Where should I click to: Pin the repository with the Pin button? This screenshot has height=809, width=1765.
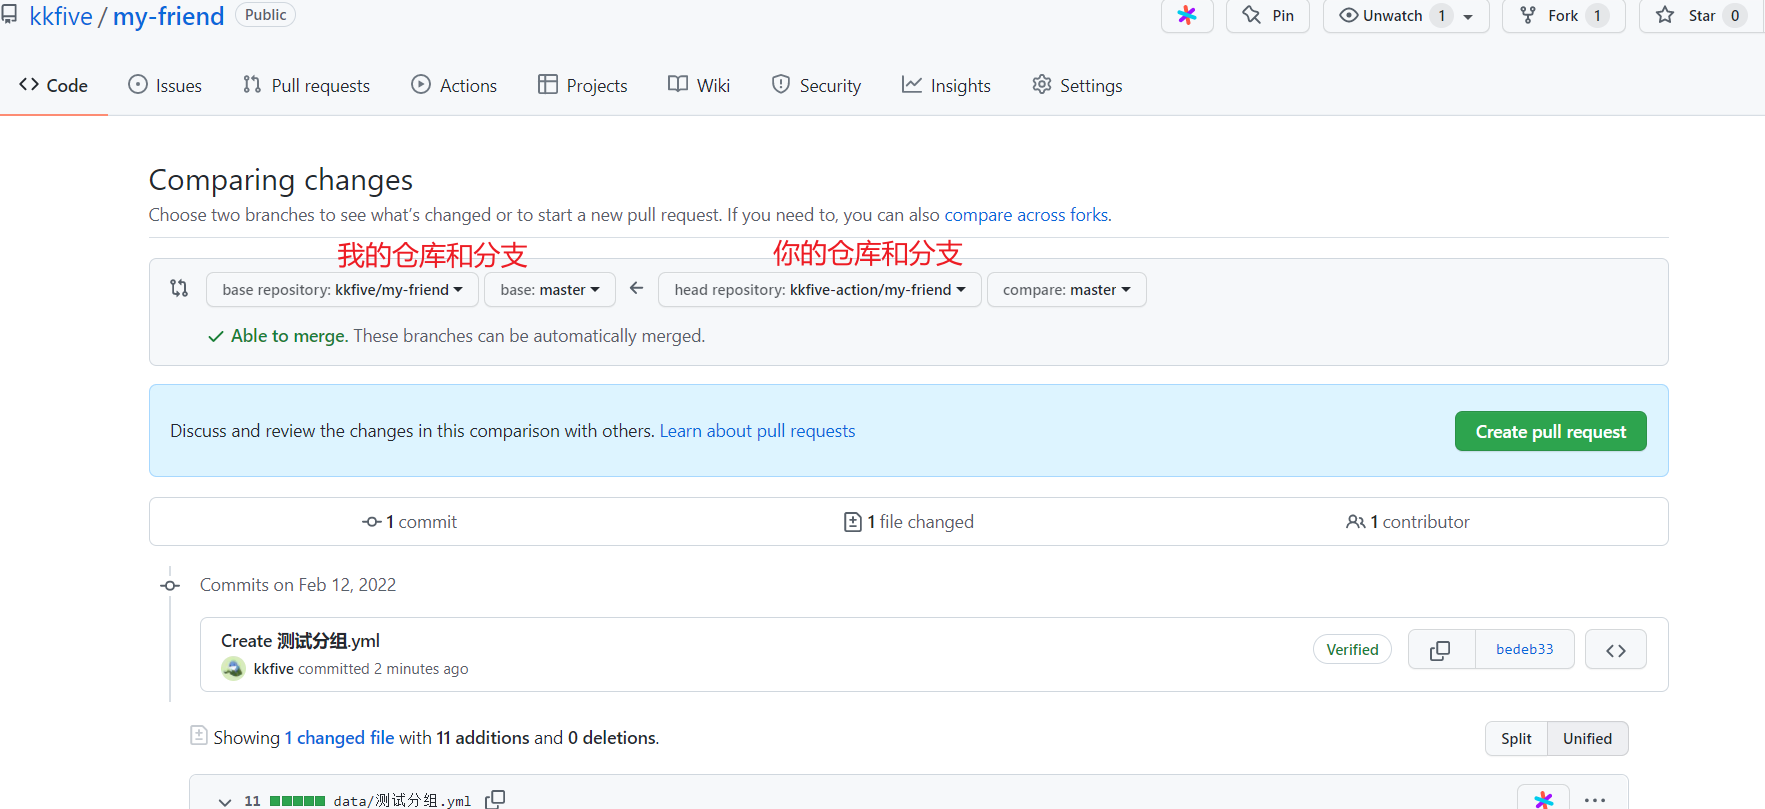pos(1268,15)
